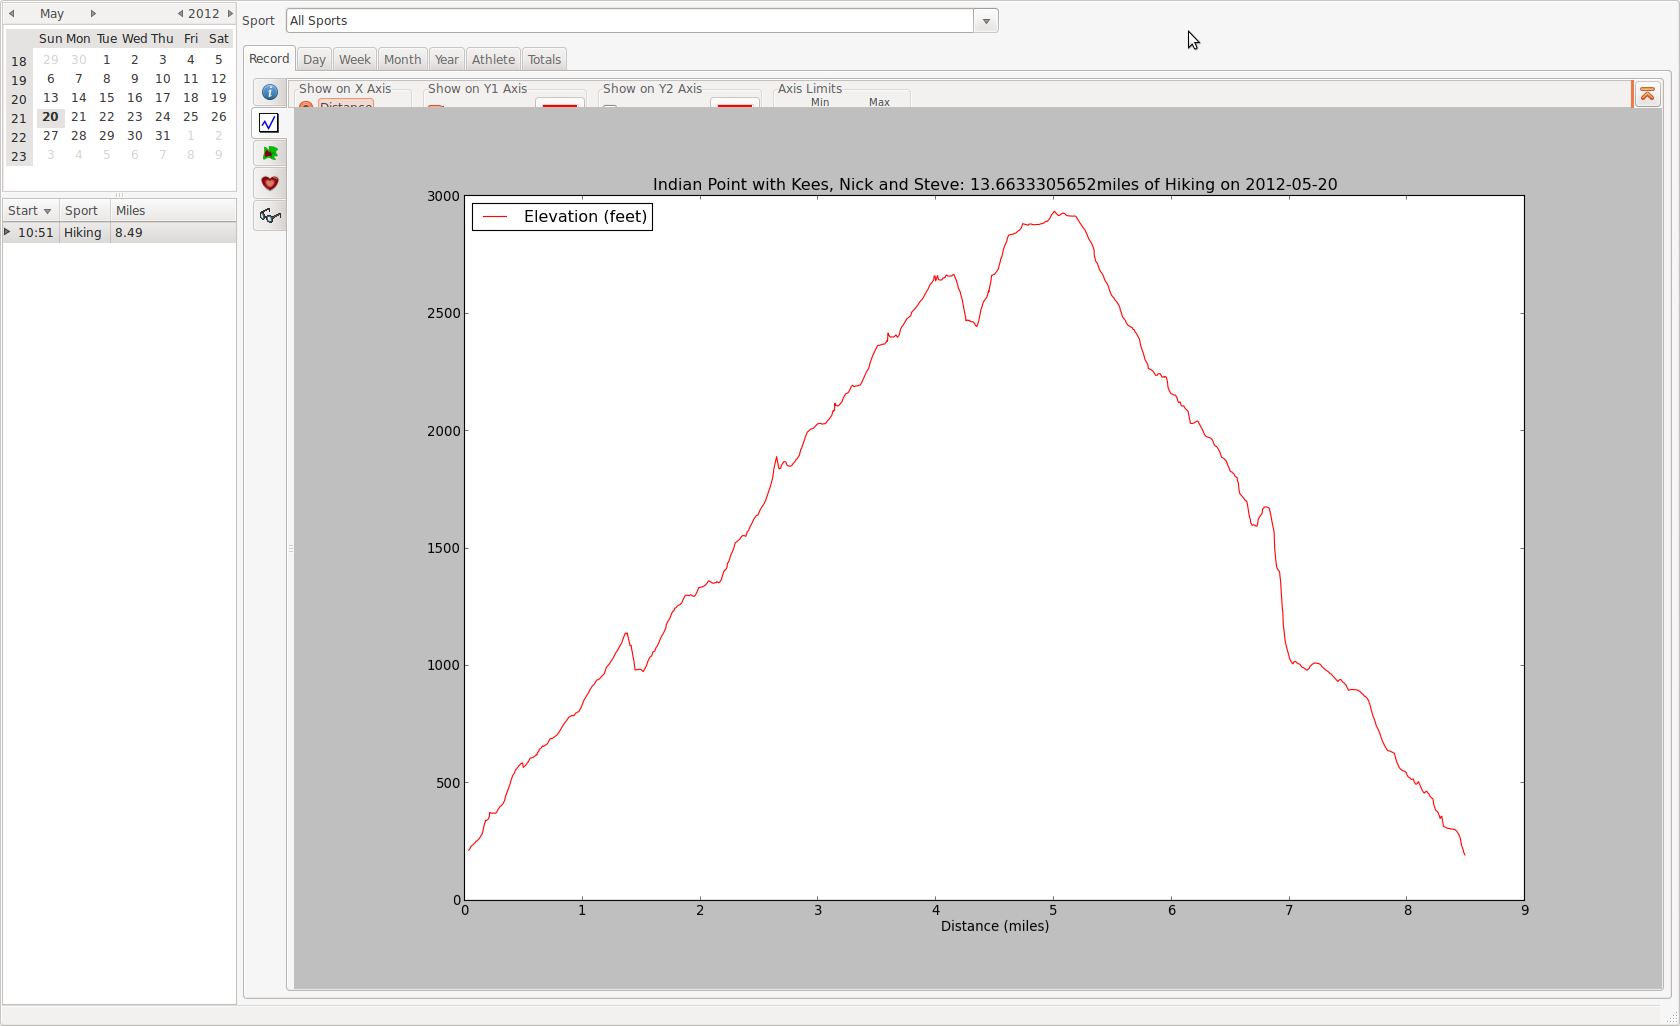The image size is (1680, 1026).
Task: Open the activity info summary view
Action: click(269, 92)
